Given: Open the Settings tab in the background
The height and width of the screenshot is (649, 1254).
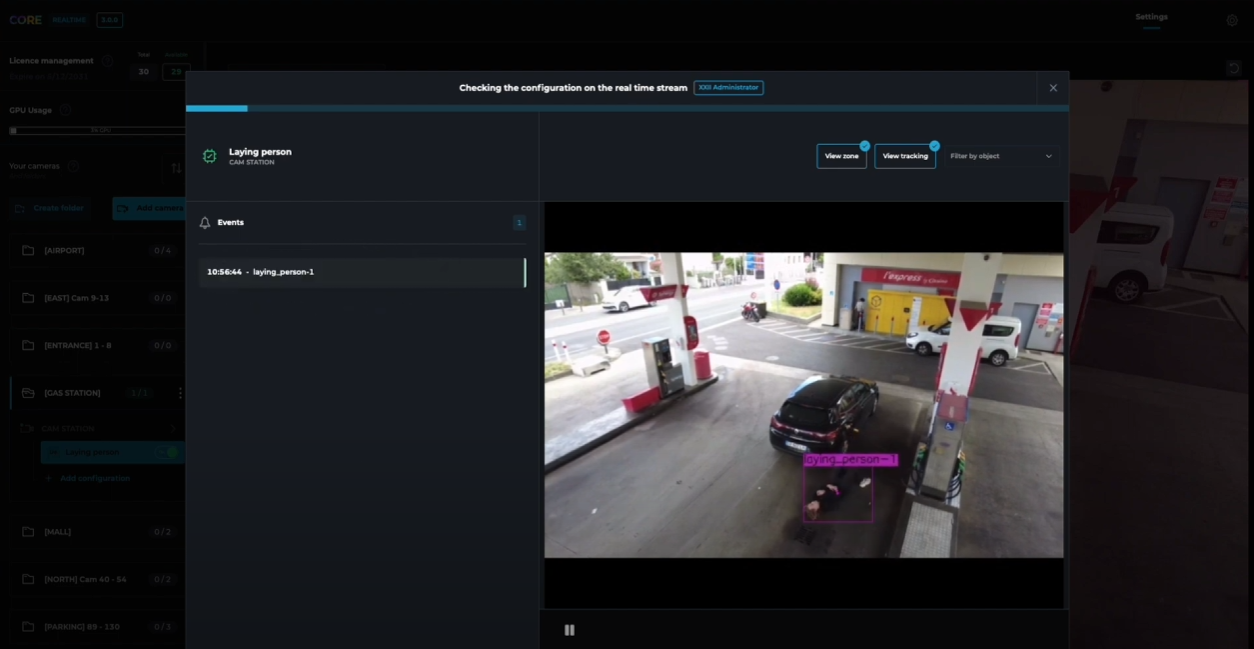Looking at the screenshot, I should pos(1151,17).
